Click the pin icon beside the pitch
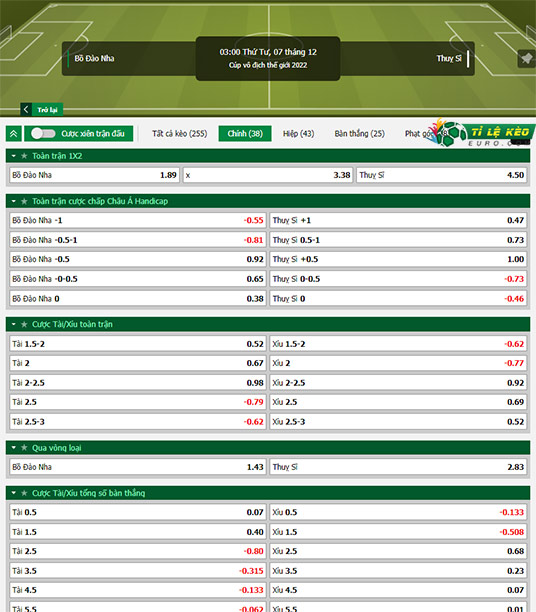 (x=526, y=59)
